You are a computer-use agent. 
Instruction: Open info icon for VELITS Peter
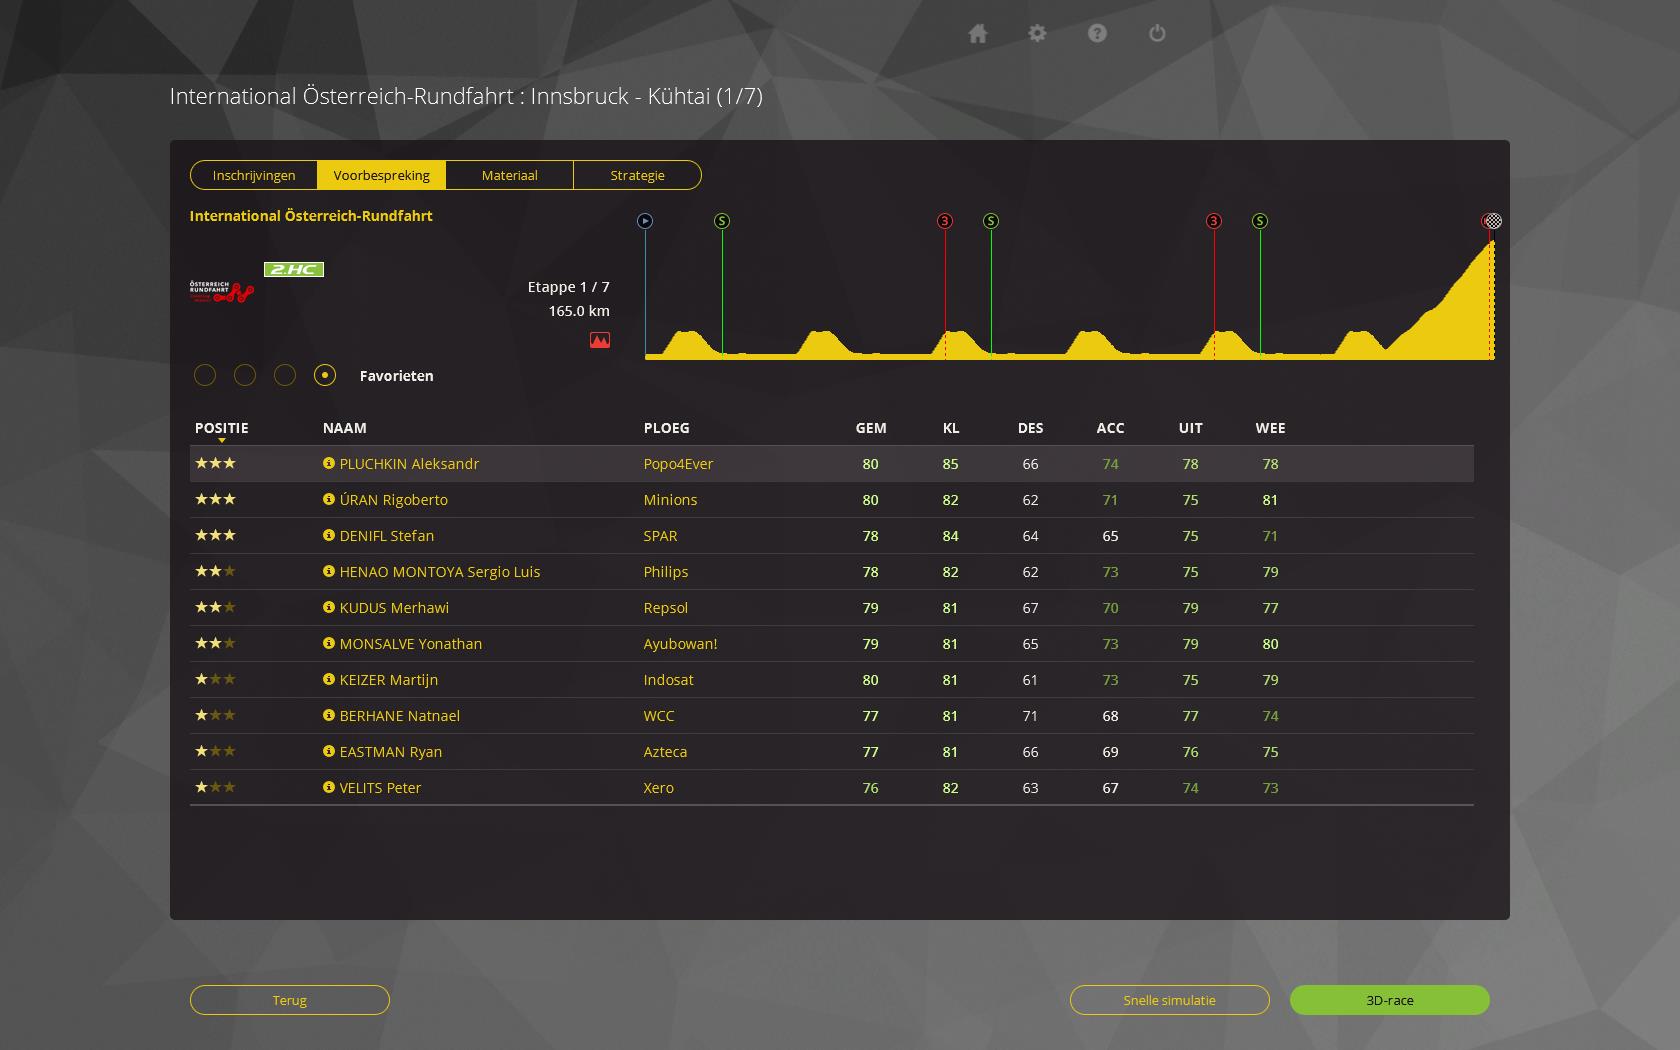coord(328,787)
